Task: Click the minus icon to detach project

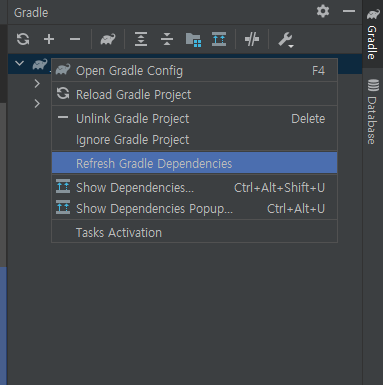Action: (75, 39)
